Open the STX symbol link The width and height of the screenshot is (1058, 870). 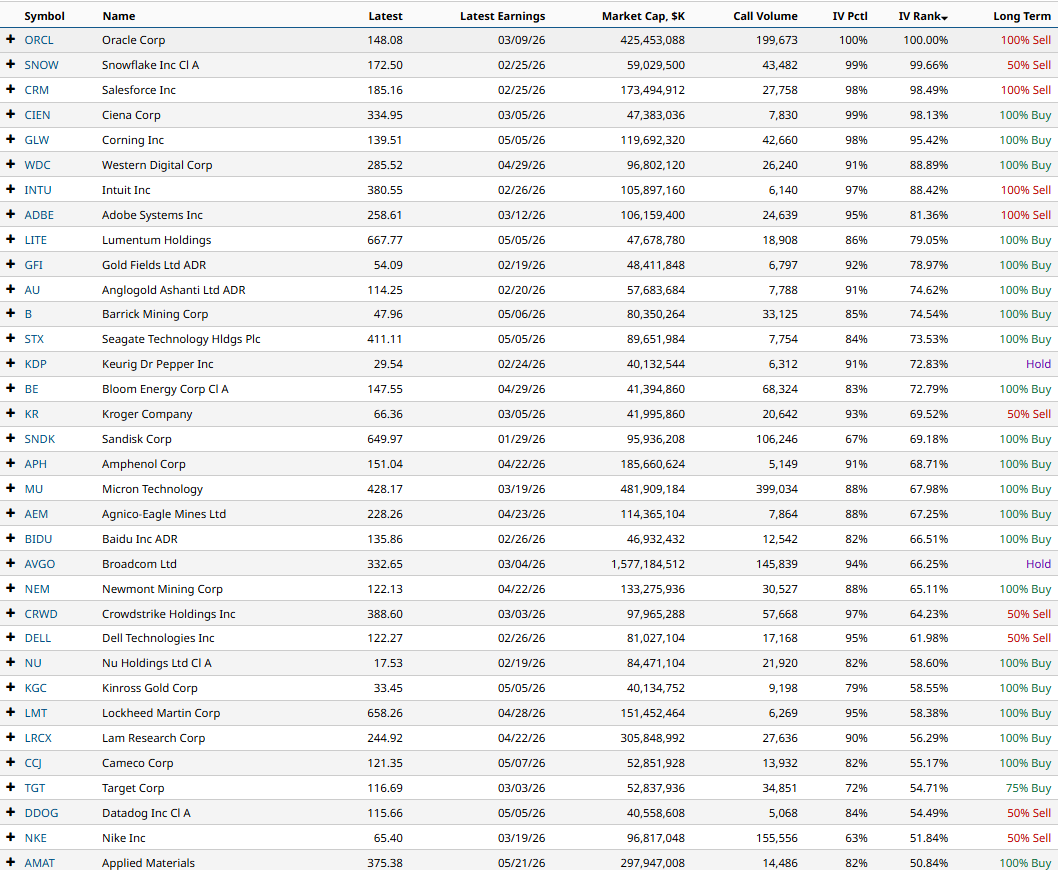tap(34, 339)
